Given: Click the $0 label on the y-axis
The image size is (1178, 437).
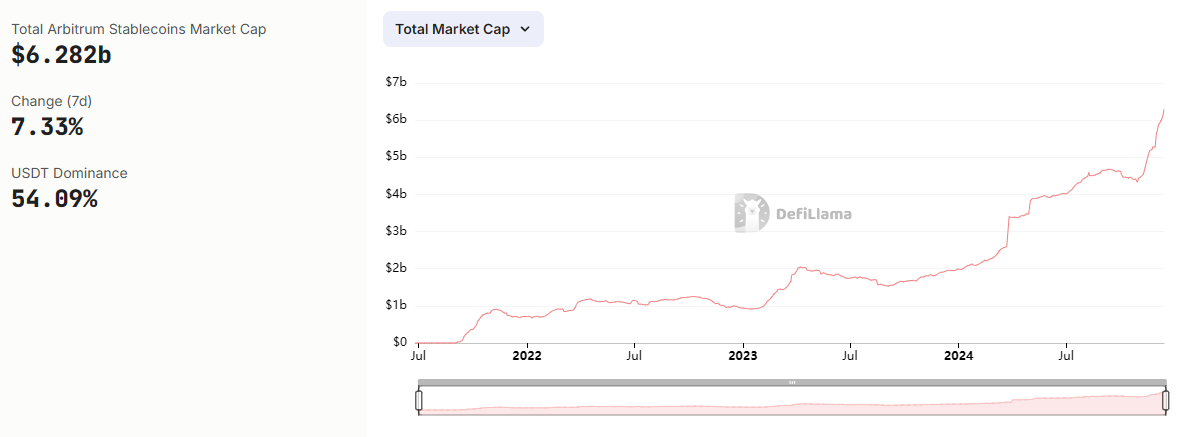Looking at the screenshot, I should pos(399,342).
